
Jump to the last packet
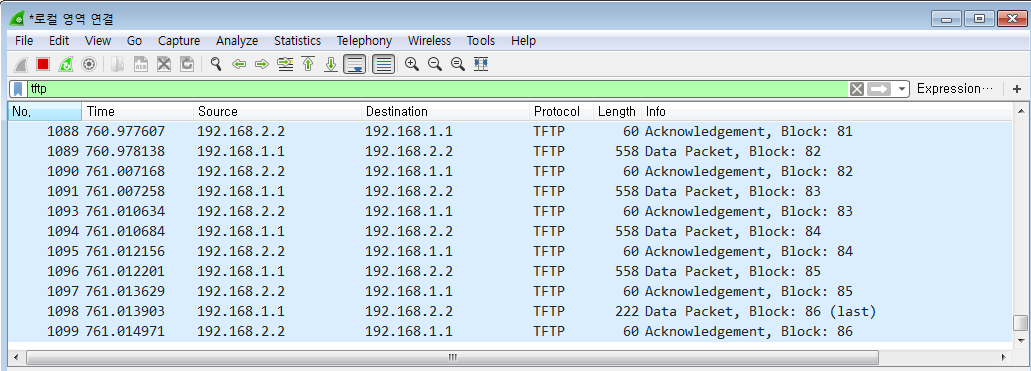pyautogui.click(x=331, y=64)
